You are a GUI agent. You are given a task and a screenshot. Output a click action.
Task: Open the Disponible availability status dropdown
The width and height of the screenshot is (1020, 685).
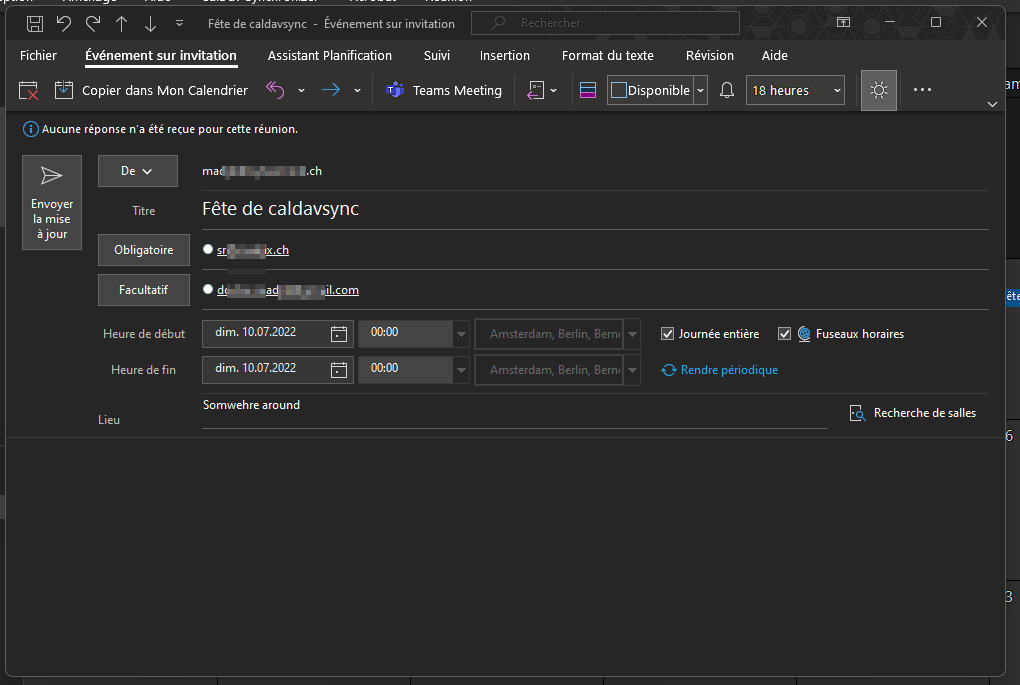click(x=700, y=90)
